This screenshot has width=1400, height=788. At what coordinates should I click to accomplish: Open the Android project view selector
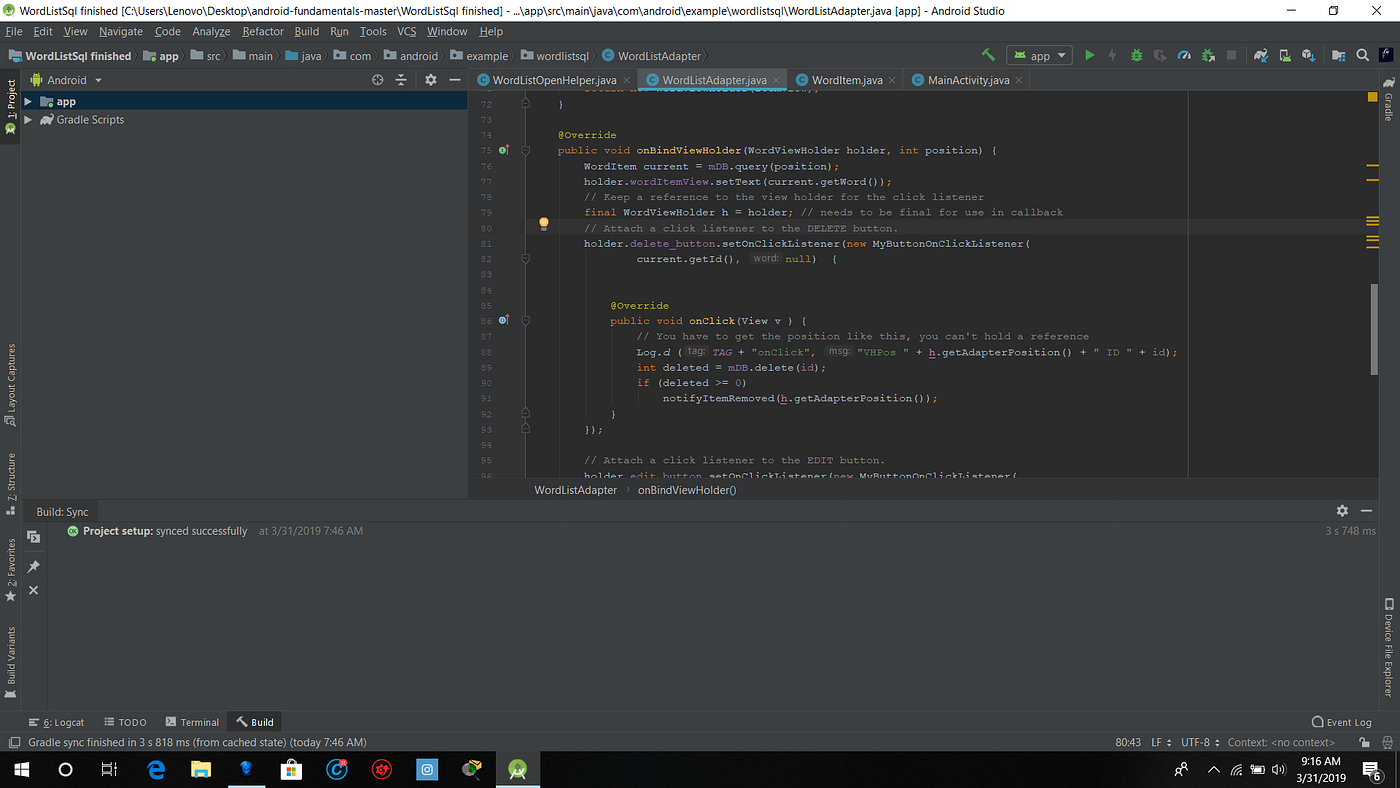(x=66, y=79)
